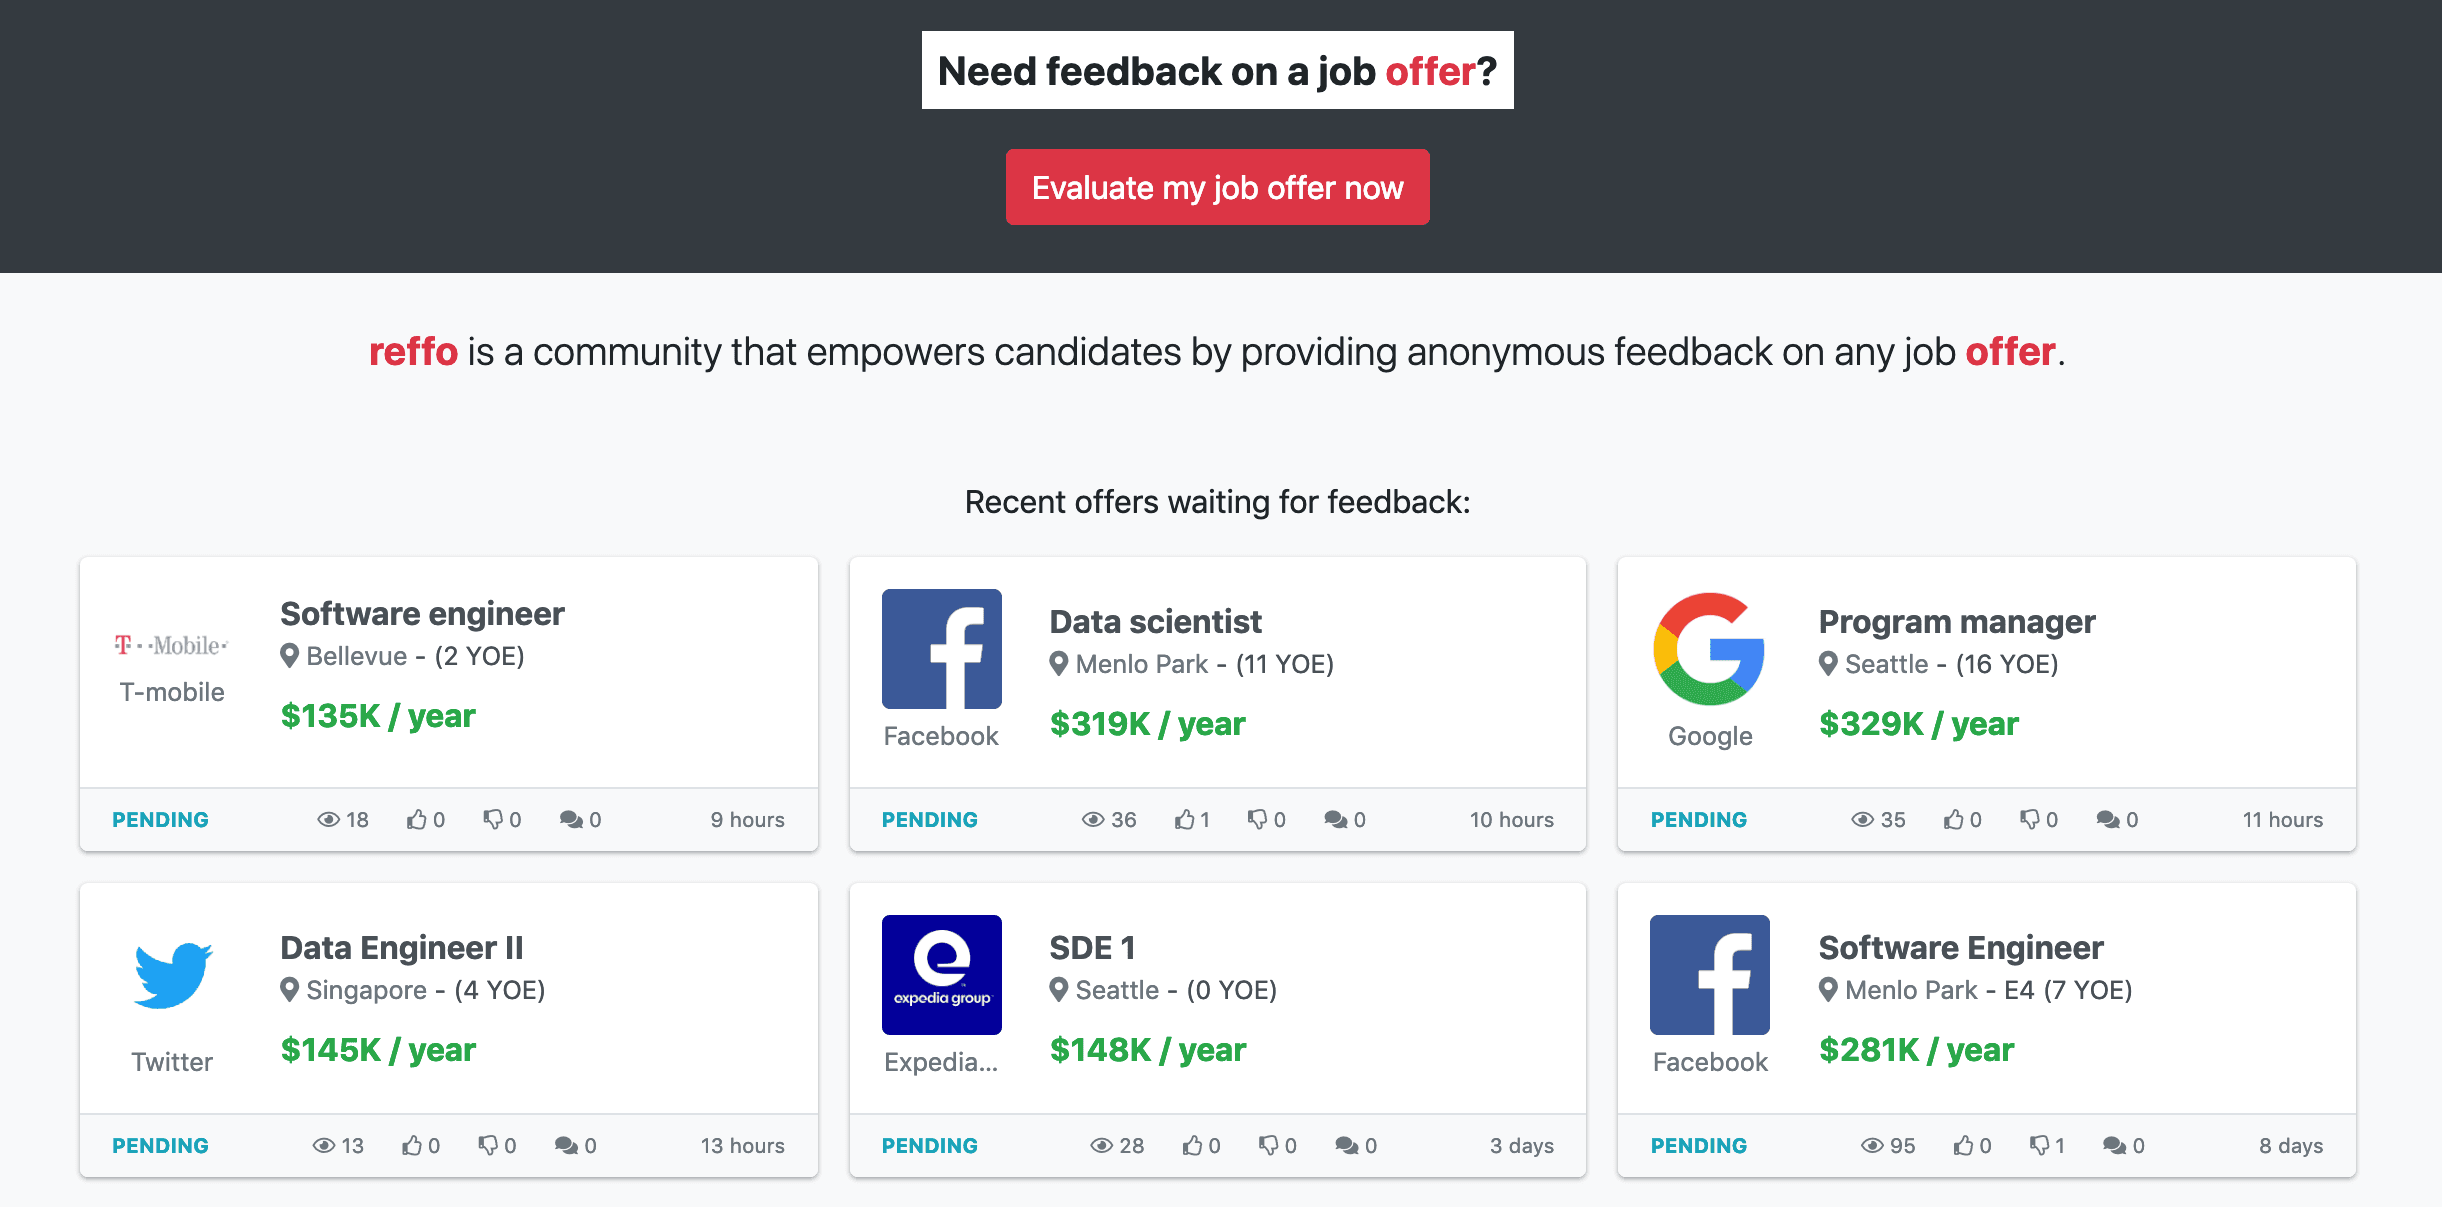Click the $281K / year salary text

[1916, 1050]
